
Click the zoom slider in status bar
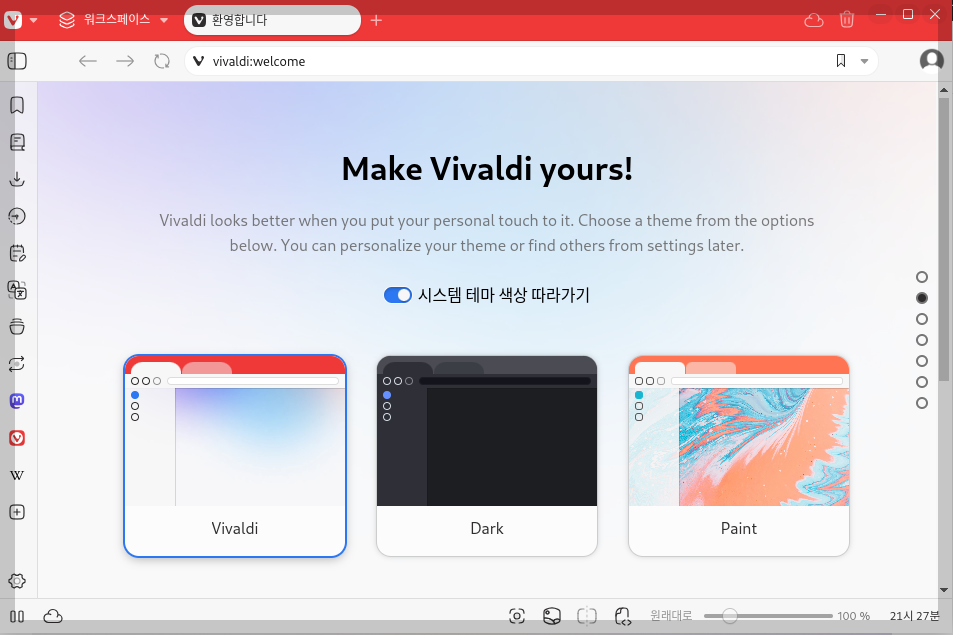pyautogui.click(x=768, y=616)
